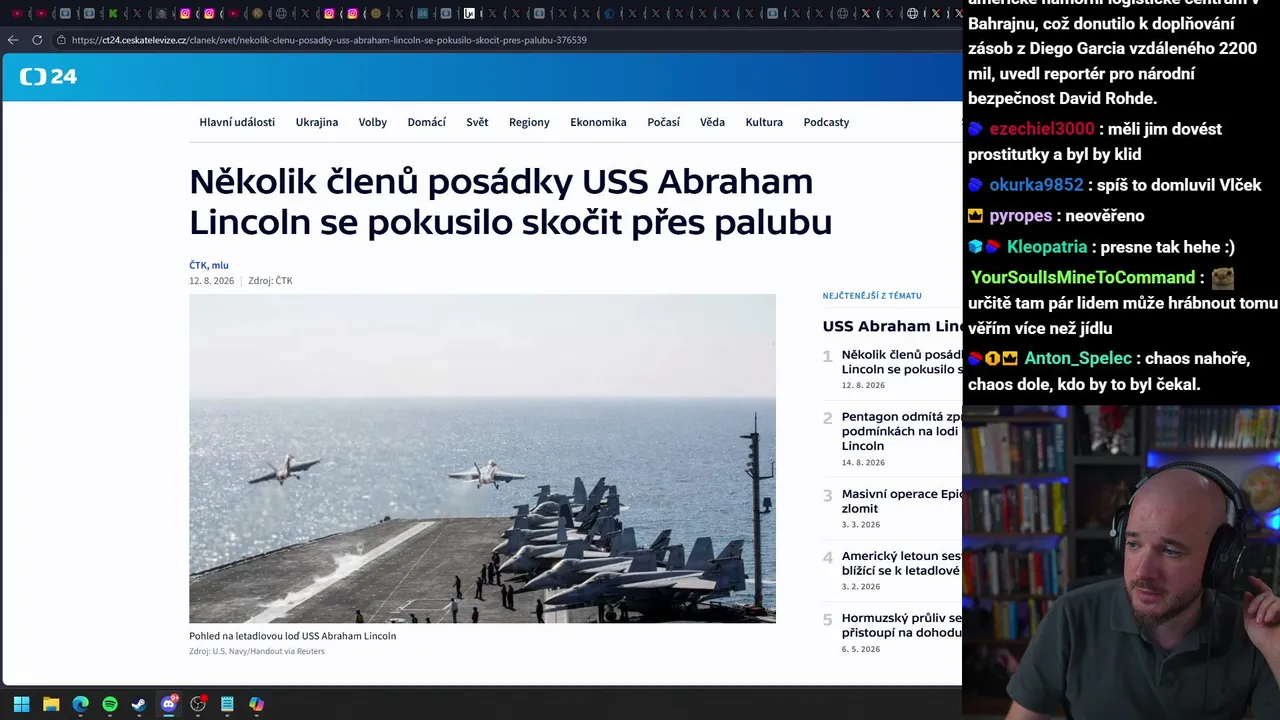The image size is (1280, 720).
Task: Open Copilot from the taskbar
Action: tap(257, 704)
